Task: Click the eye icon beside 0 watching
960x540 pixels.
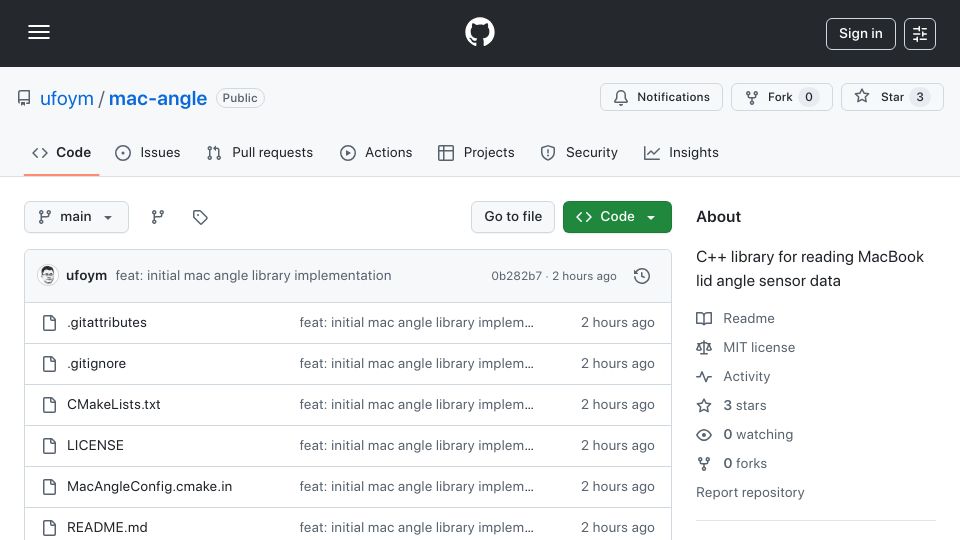Action: [704, 435]
